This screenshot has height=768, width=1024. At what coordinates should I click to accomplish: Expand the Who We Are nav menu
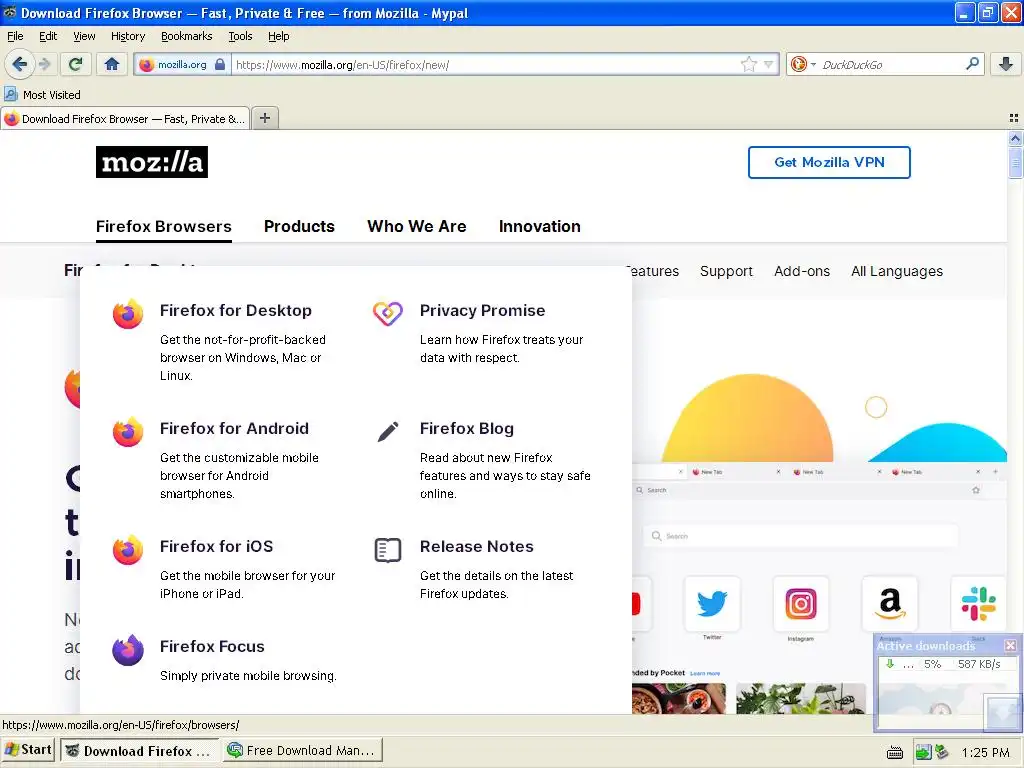[417, 226]
